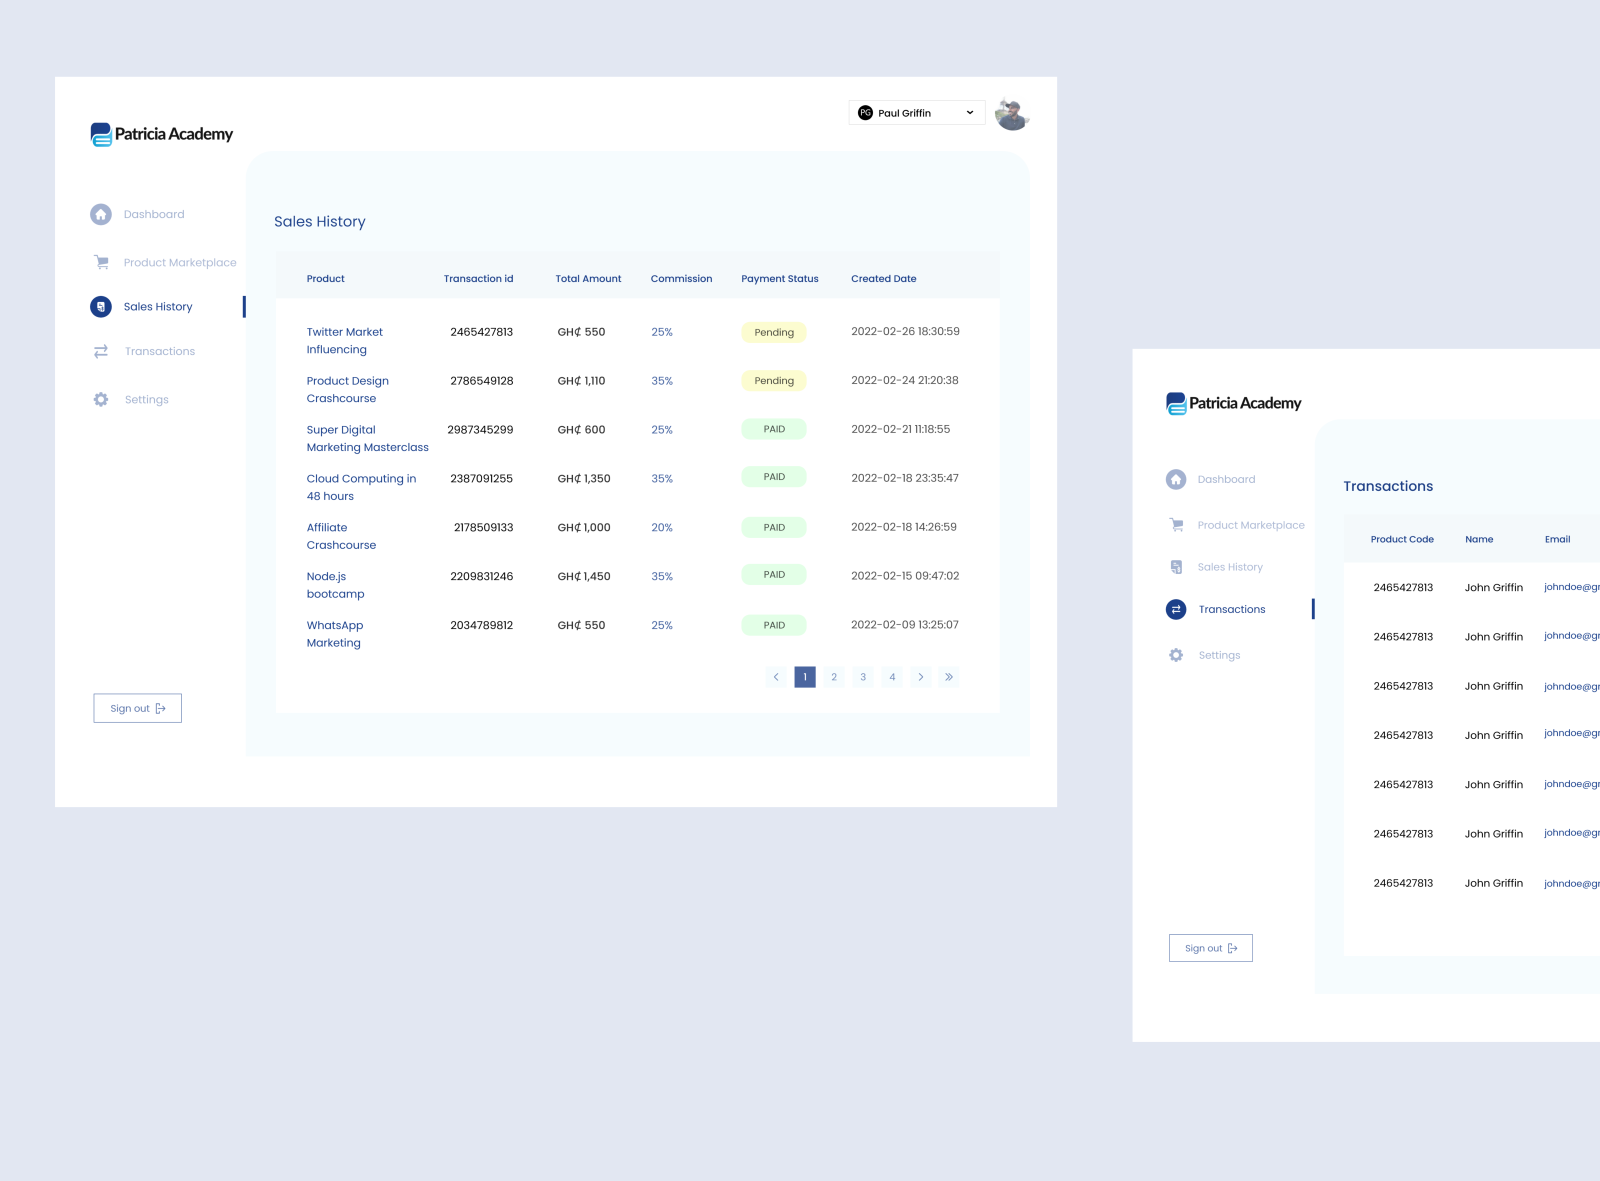The width and height of the screenshot is (1600, 1181).
Task: Click the previous page chevron
Action: click(776, 677)
